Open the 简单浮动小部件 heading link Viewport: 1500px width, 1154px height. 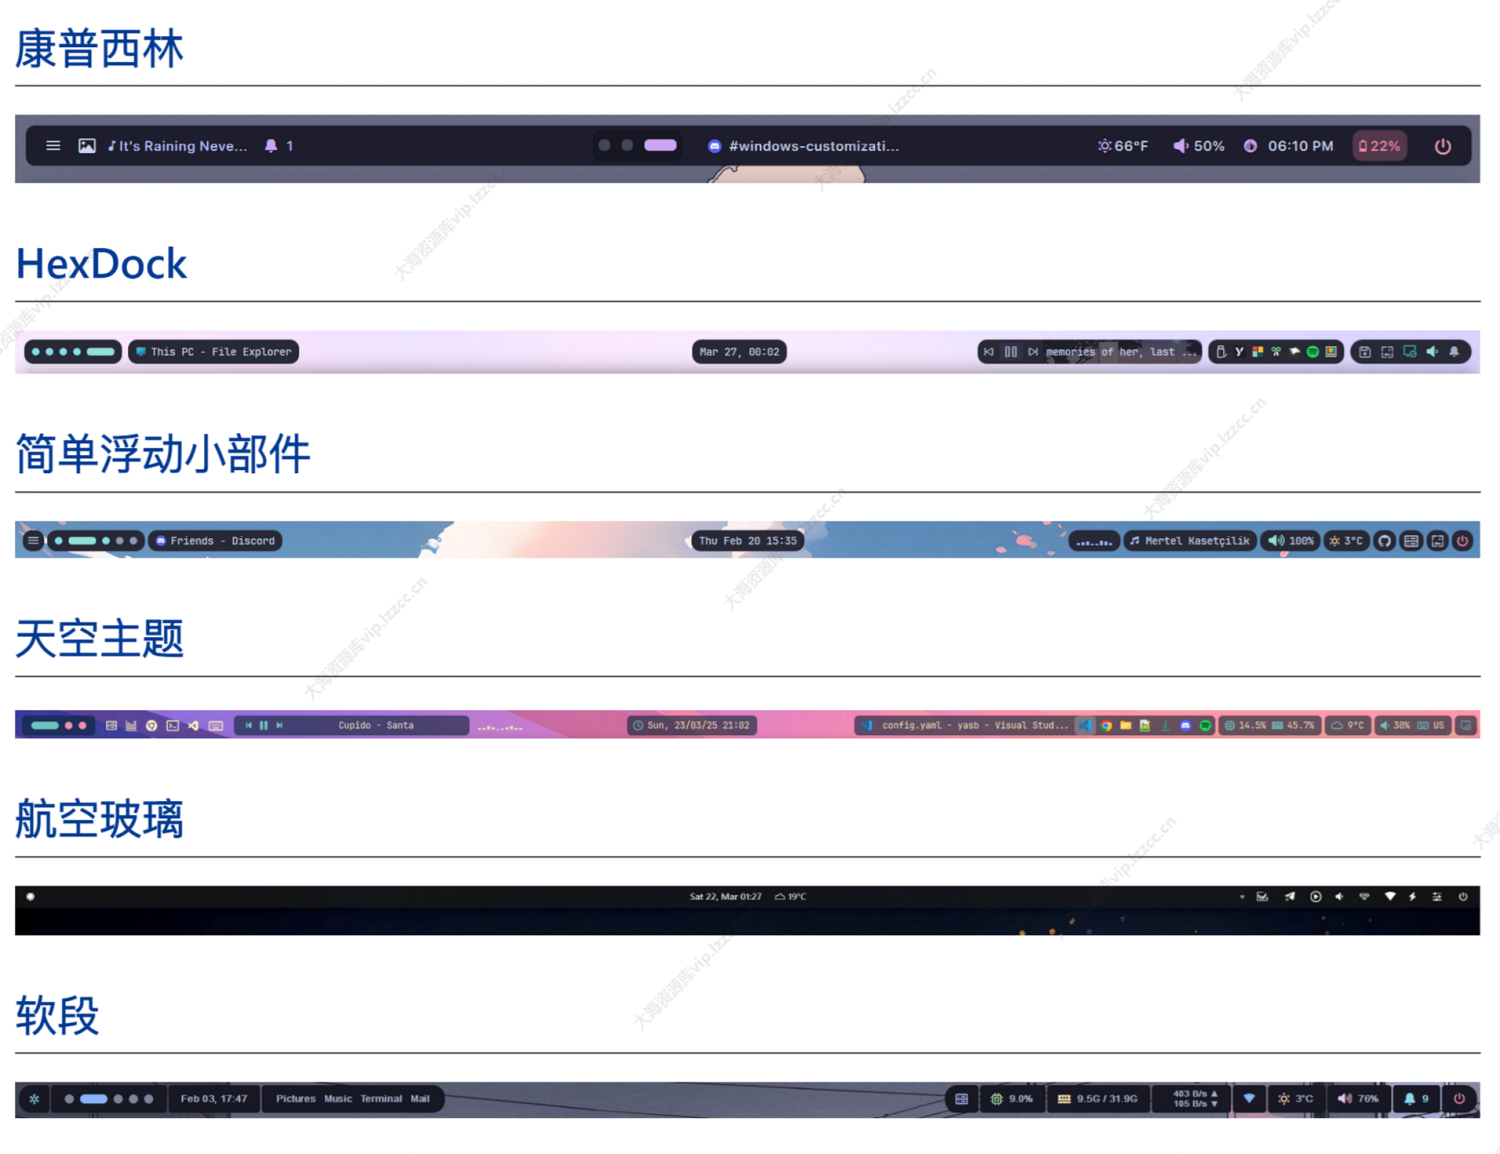(x=162, y=454)
